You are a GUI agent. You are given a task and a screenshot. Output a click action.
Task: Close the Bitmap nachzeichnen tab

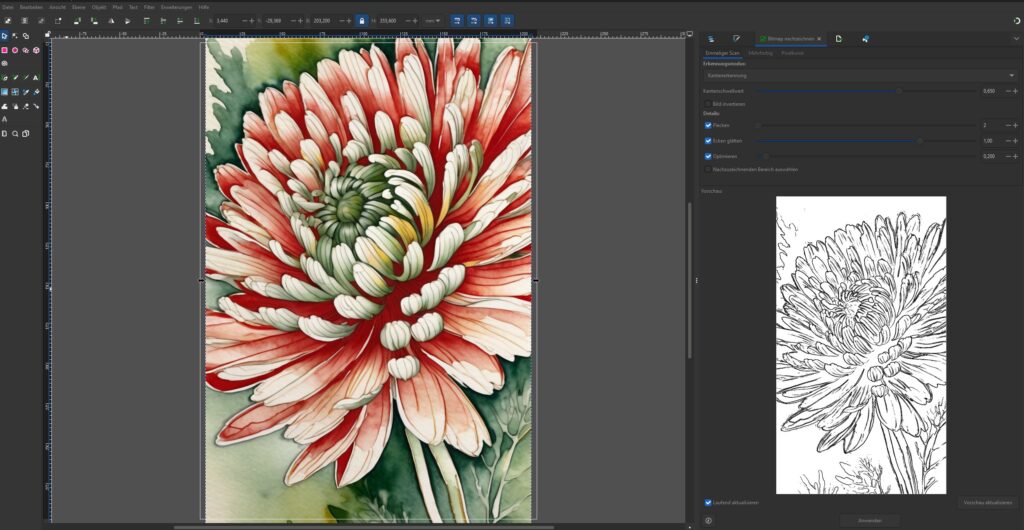[x=819, y=39]
